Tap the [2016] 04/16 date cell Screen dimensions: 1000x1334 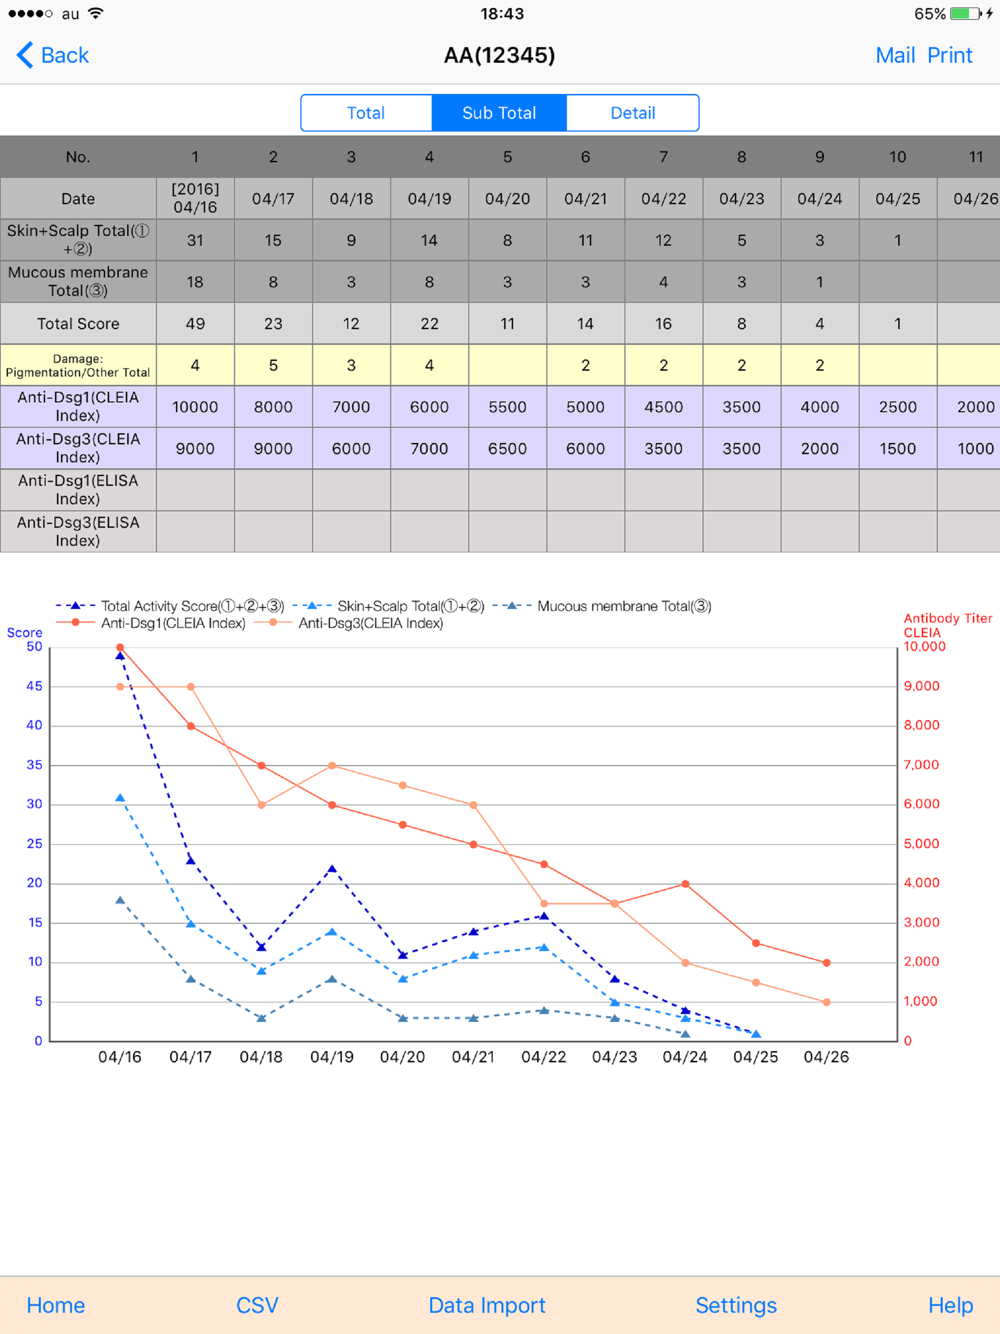195,198
